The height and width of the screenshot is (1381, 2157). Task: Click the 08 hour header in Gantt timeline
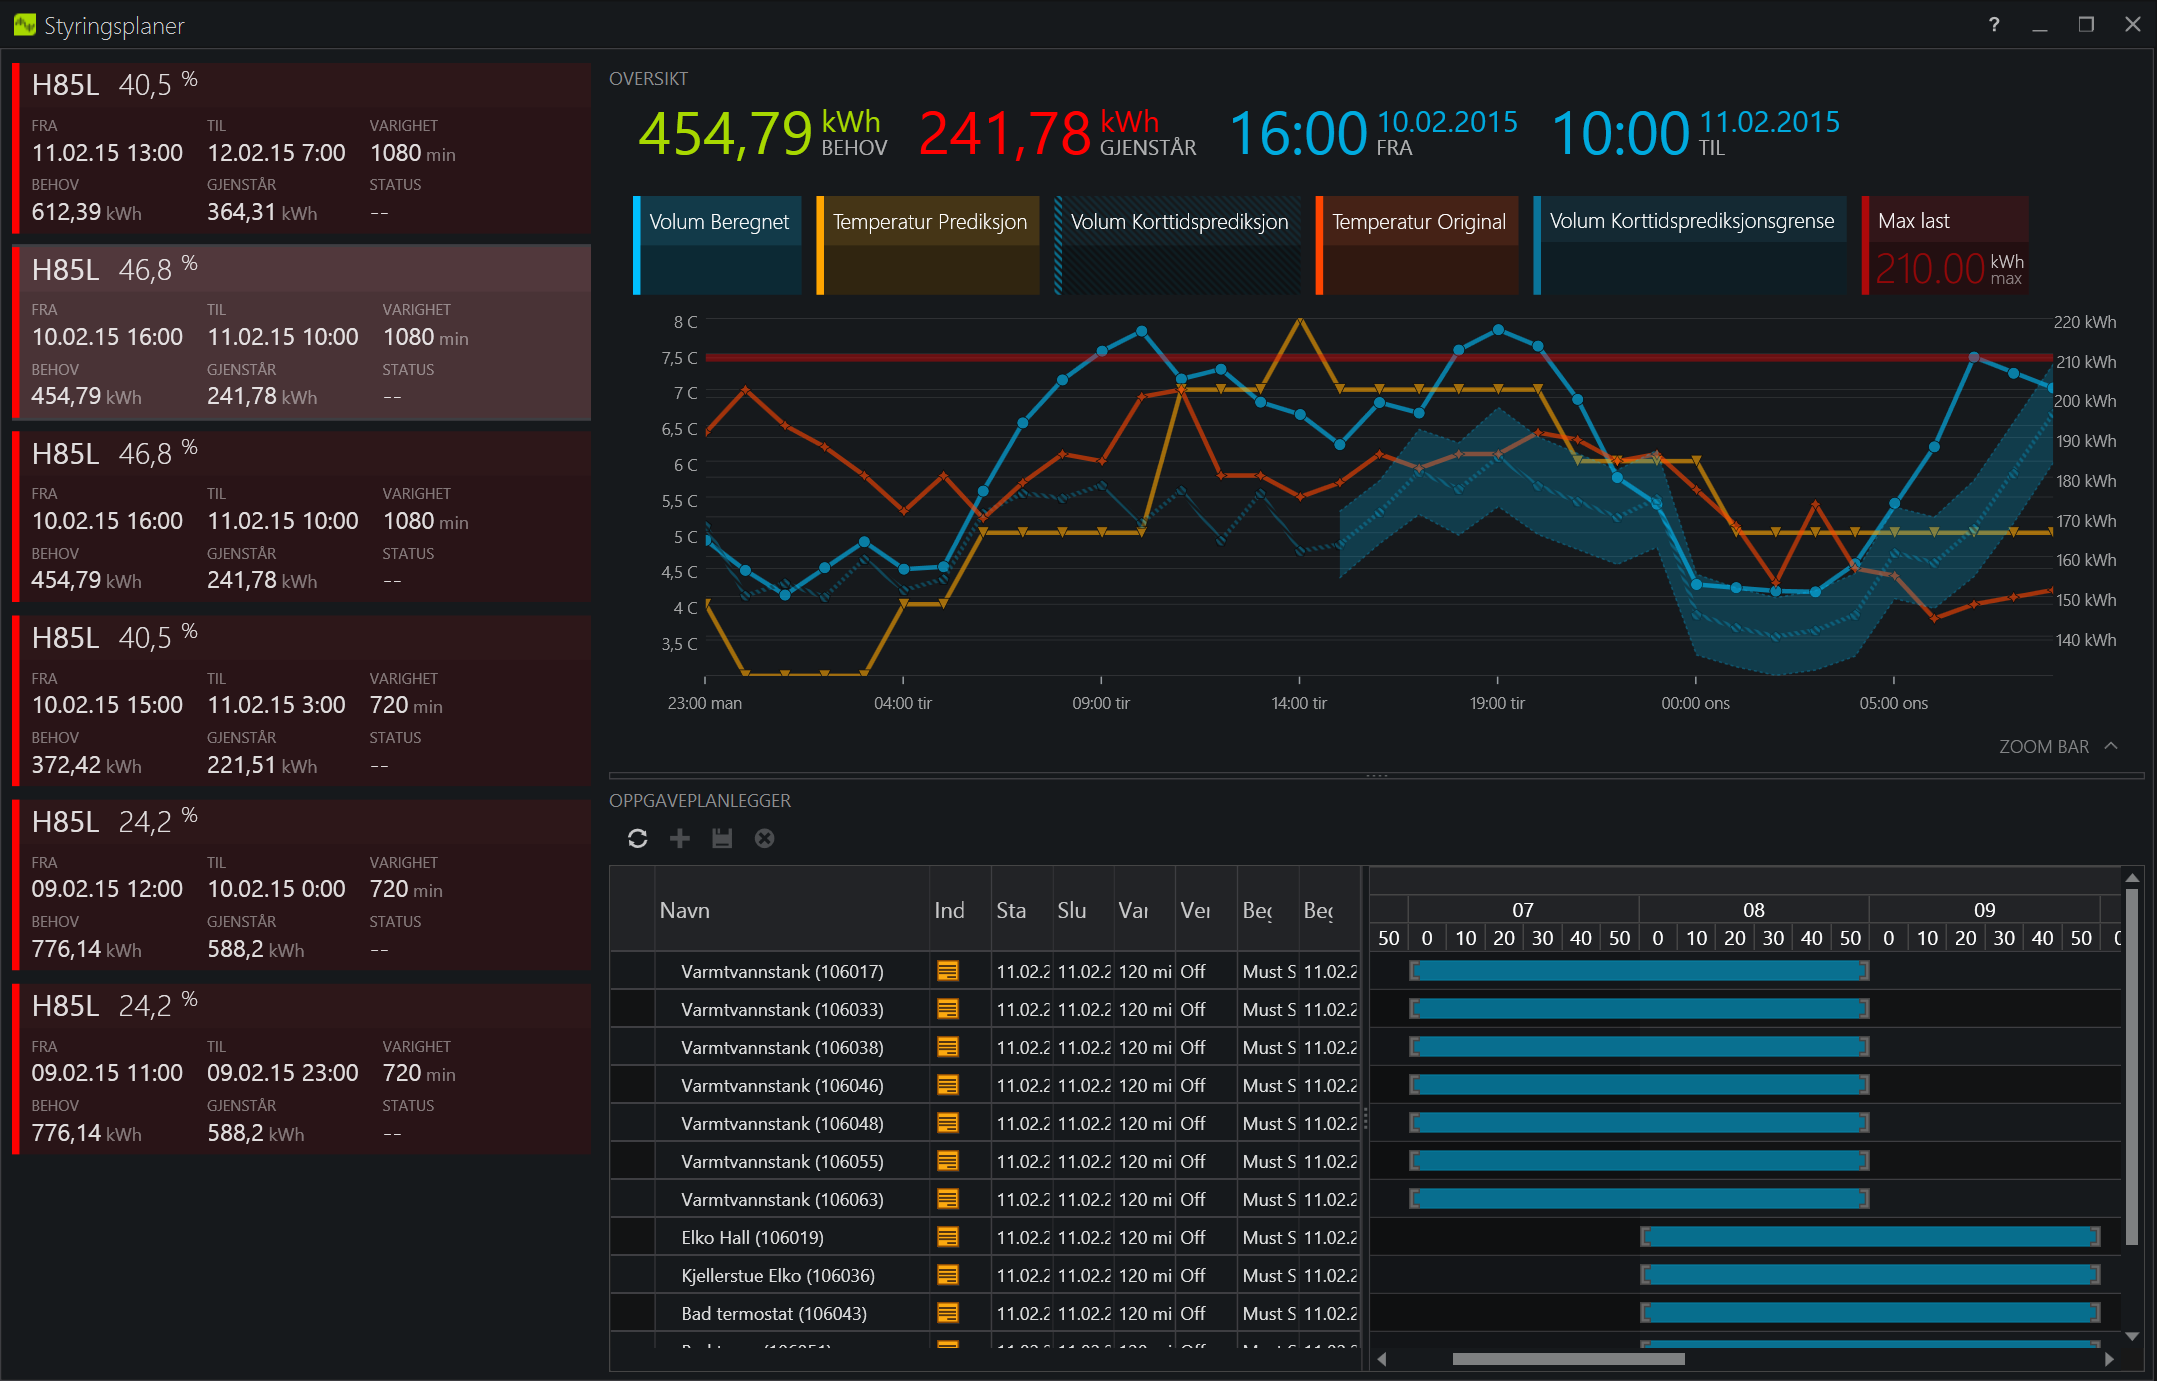[x=1754, y=910]
